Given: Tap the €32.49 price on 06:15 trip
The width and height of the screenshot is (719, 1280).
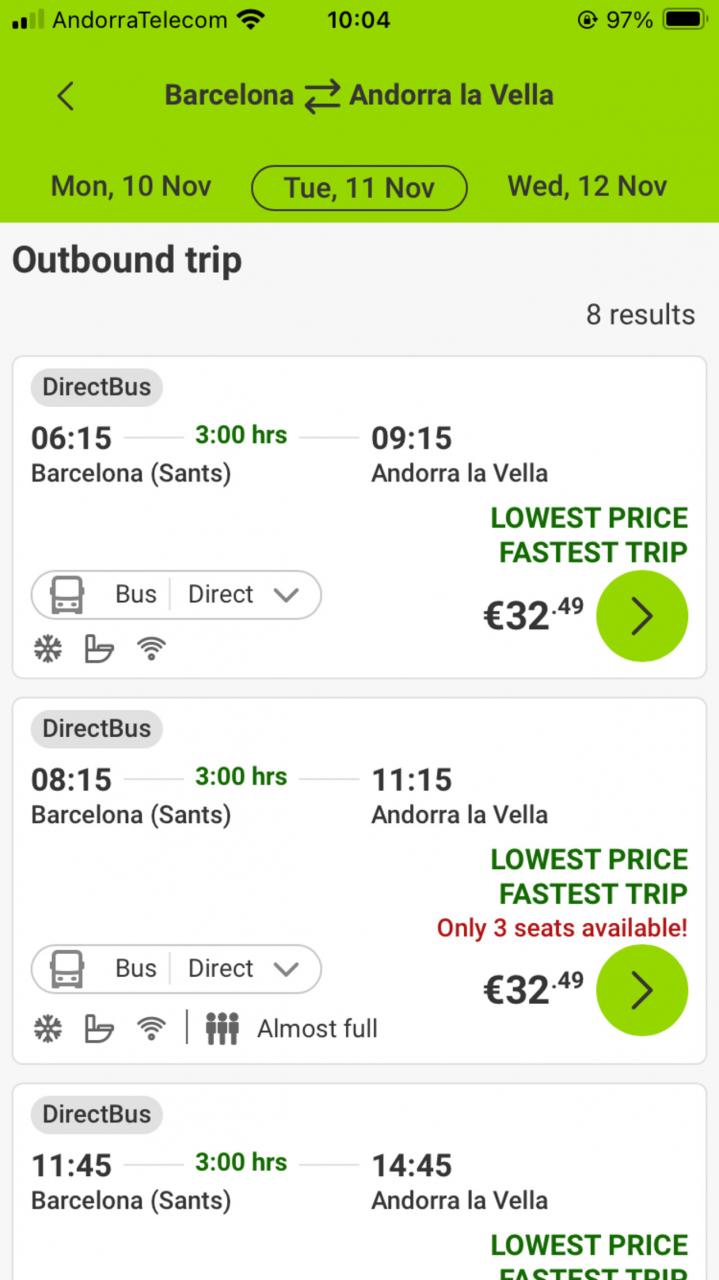Looking at the screenshot, I should tap(533, 616).
